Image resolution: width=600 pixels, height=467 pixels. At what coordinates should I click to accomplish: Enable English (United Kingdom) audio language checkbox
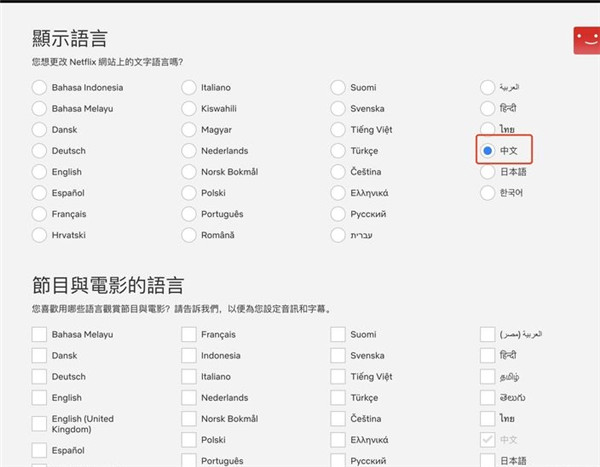tap(39, 424)
